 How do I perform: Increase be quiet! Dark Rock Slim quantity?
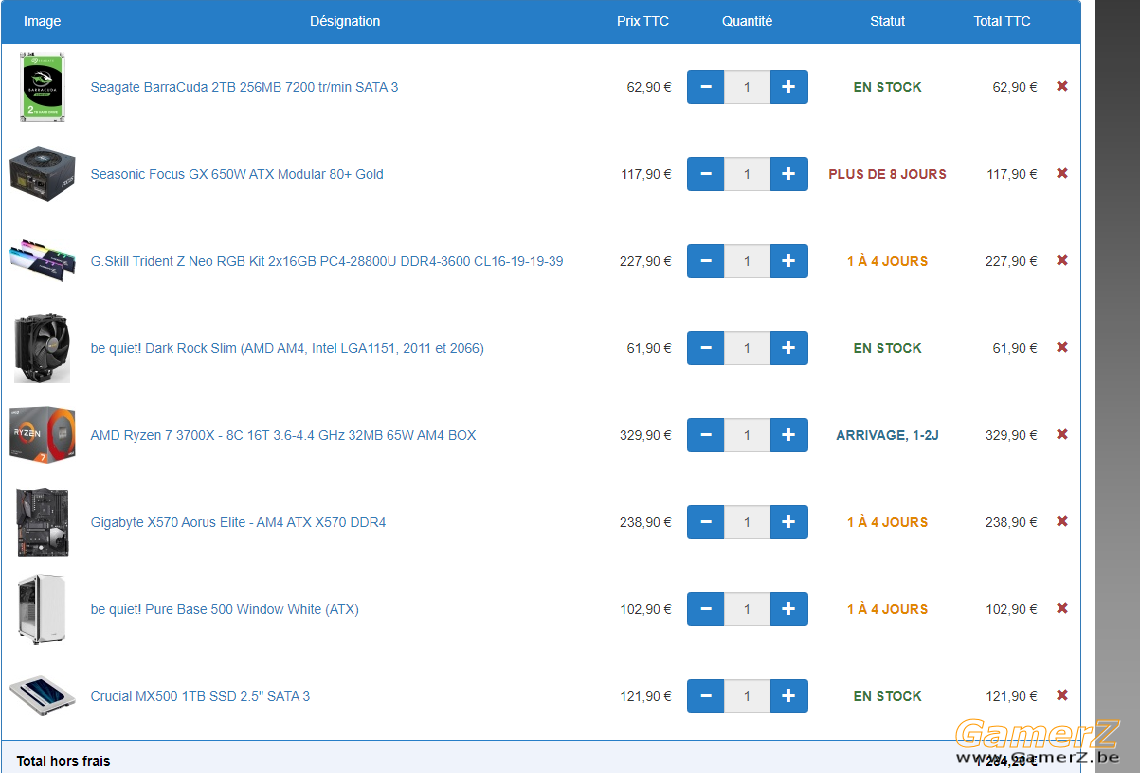[x=789, y=348]
